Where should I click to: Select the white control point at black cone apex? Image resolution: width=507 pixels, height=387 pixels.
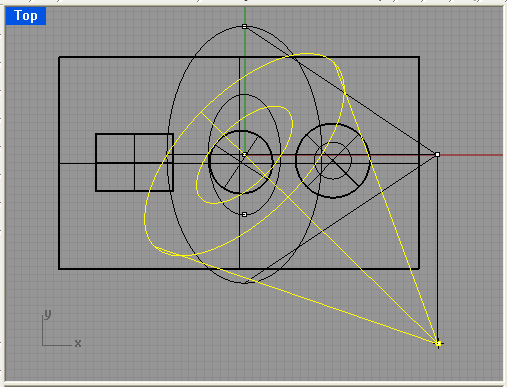pos(437,154)
